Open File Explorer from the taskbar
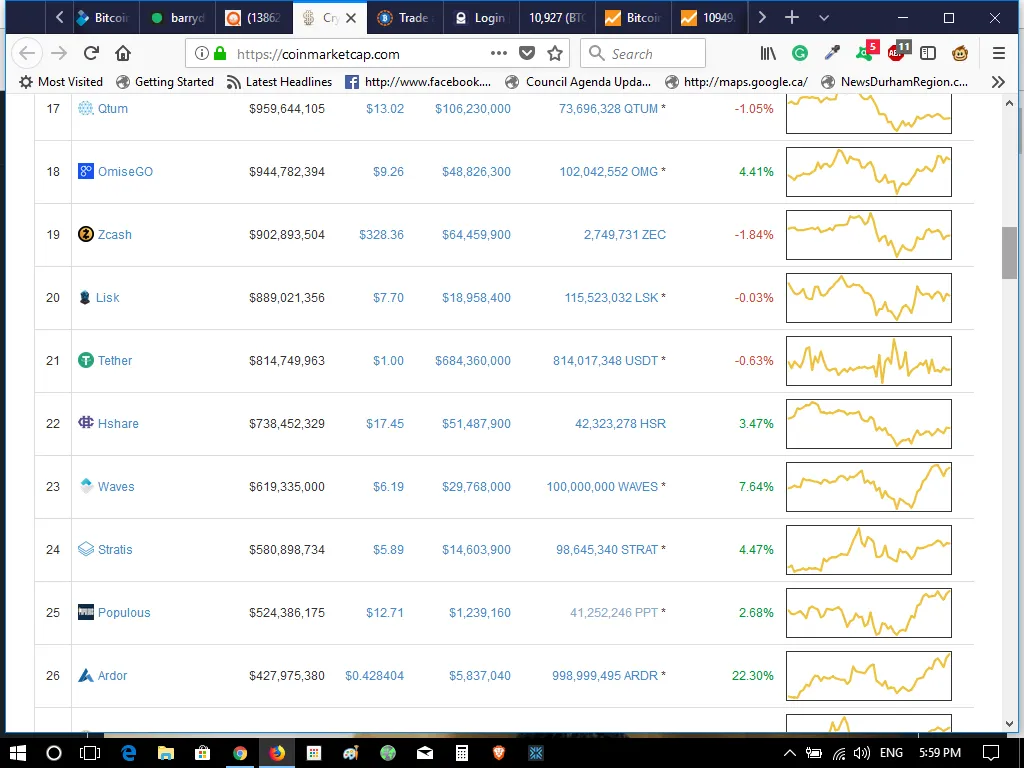This screenshot has width=1024, height=768. pyautogui.click(x=166, y=753)
